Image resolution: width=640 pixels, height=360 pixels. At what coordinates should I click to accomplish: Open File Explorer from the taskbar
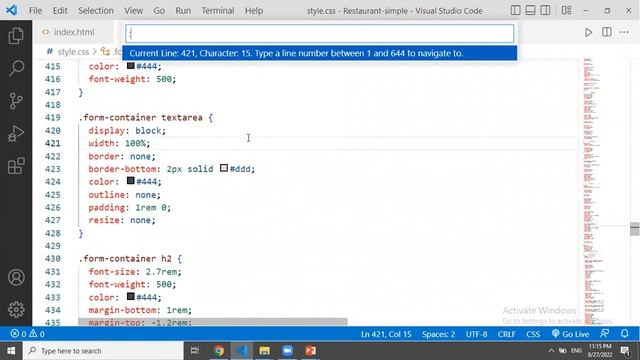coord(264,351)
